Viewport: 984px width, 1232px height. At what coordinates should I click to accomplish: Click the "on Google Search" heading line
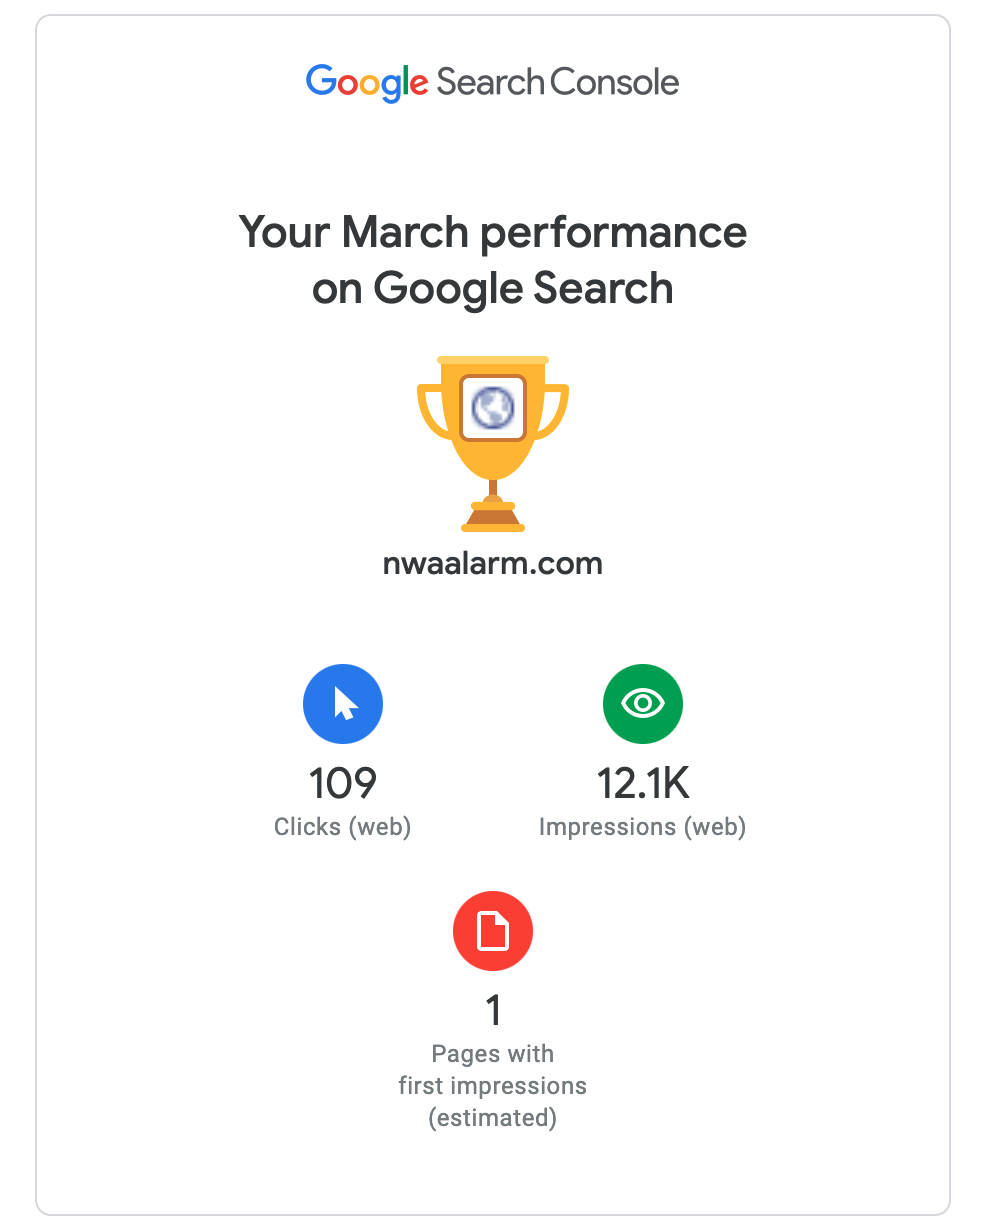[492, 288]
